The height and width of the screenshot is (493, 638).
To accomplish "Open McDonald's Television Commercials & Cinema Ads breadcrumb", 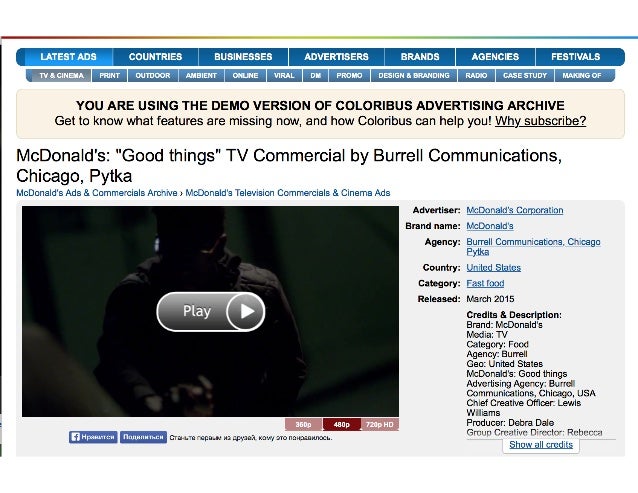I will 288,193.
